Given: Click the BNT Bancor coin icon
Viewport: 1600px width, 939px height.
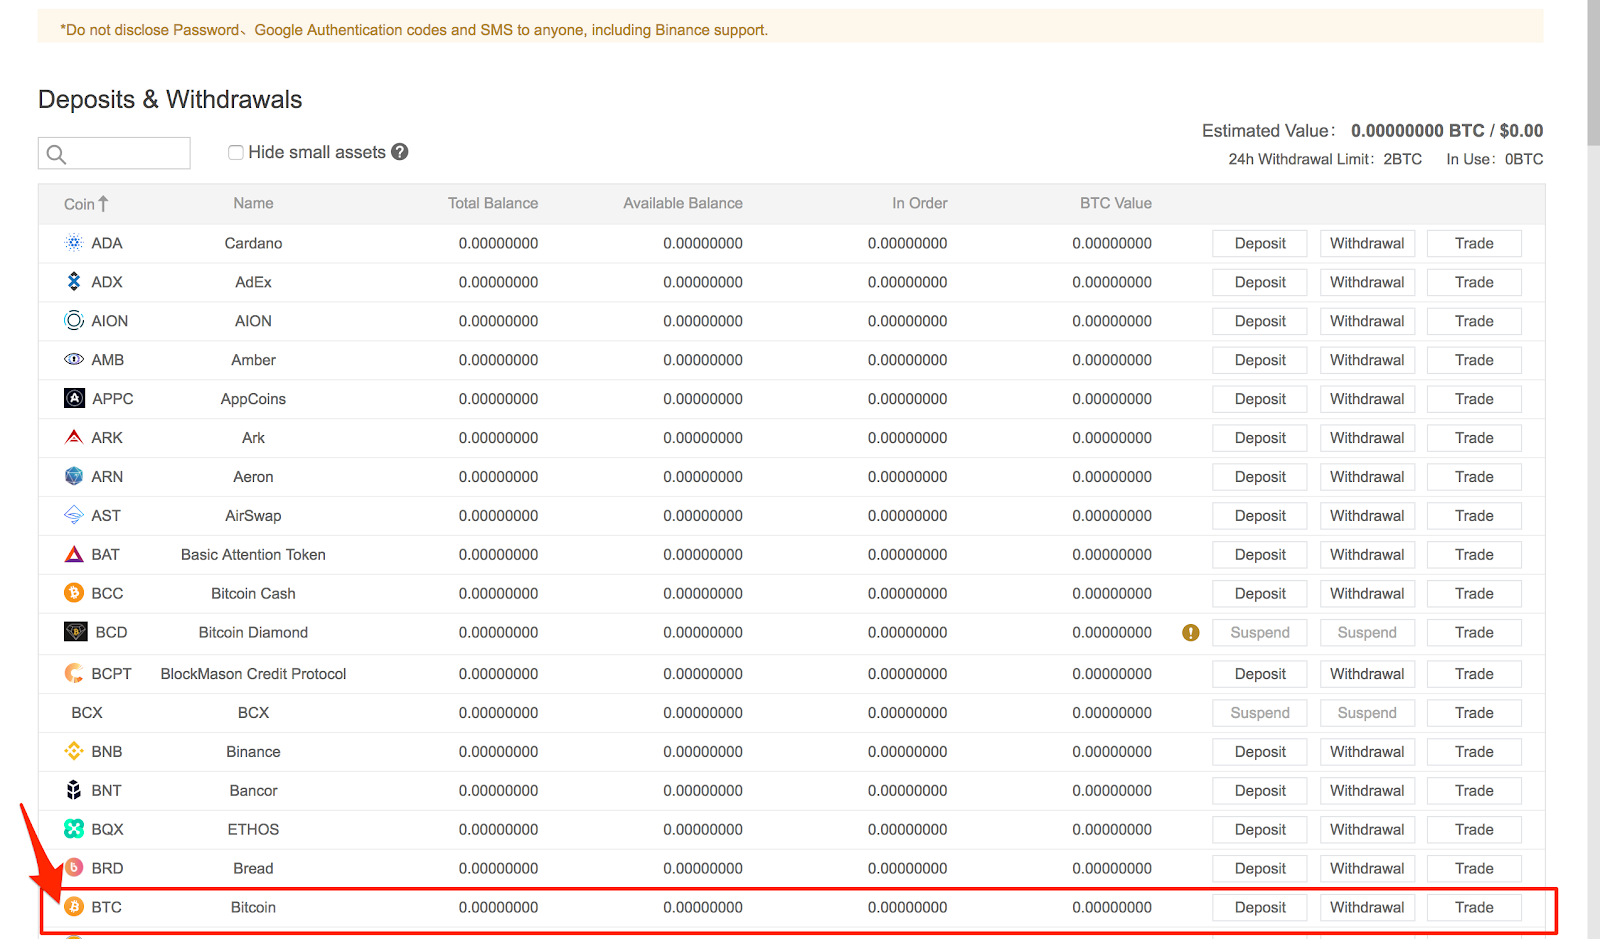Looking at the screenshot, I should coord(74,791).
